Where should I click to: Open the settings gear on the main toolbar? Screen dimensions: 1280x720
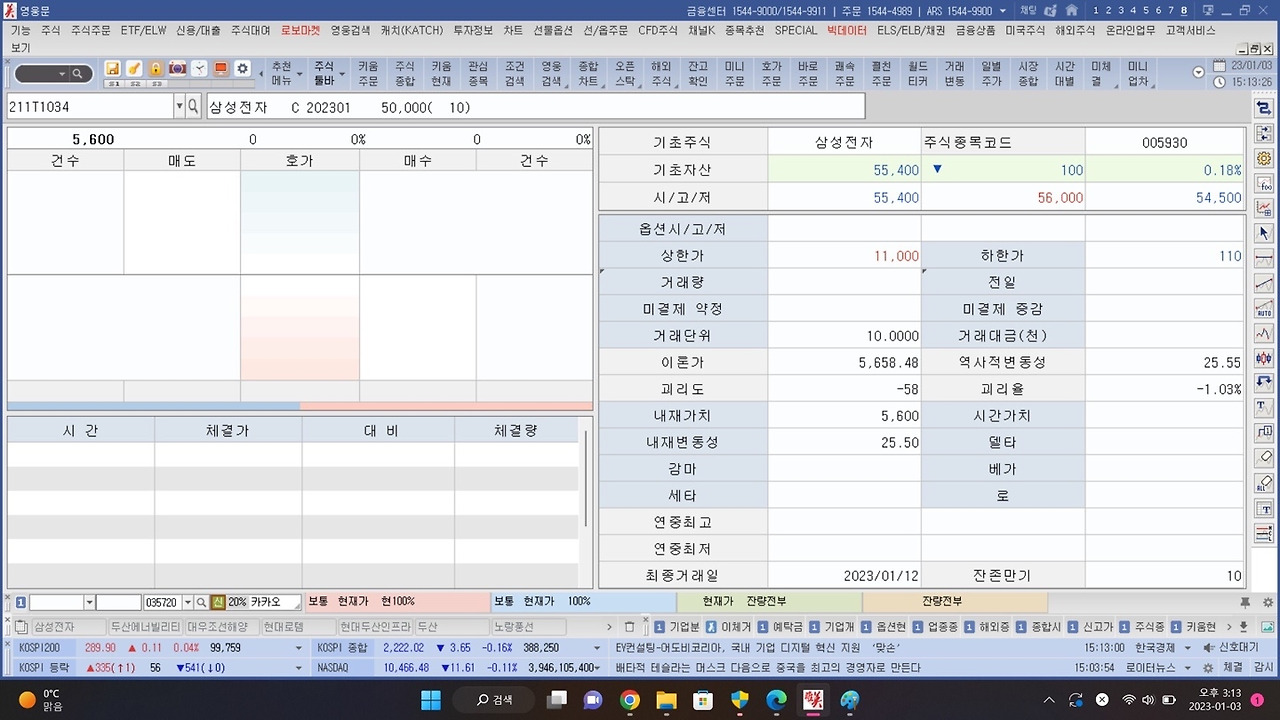click(240, 68)
